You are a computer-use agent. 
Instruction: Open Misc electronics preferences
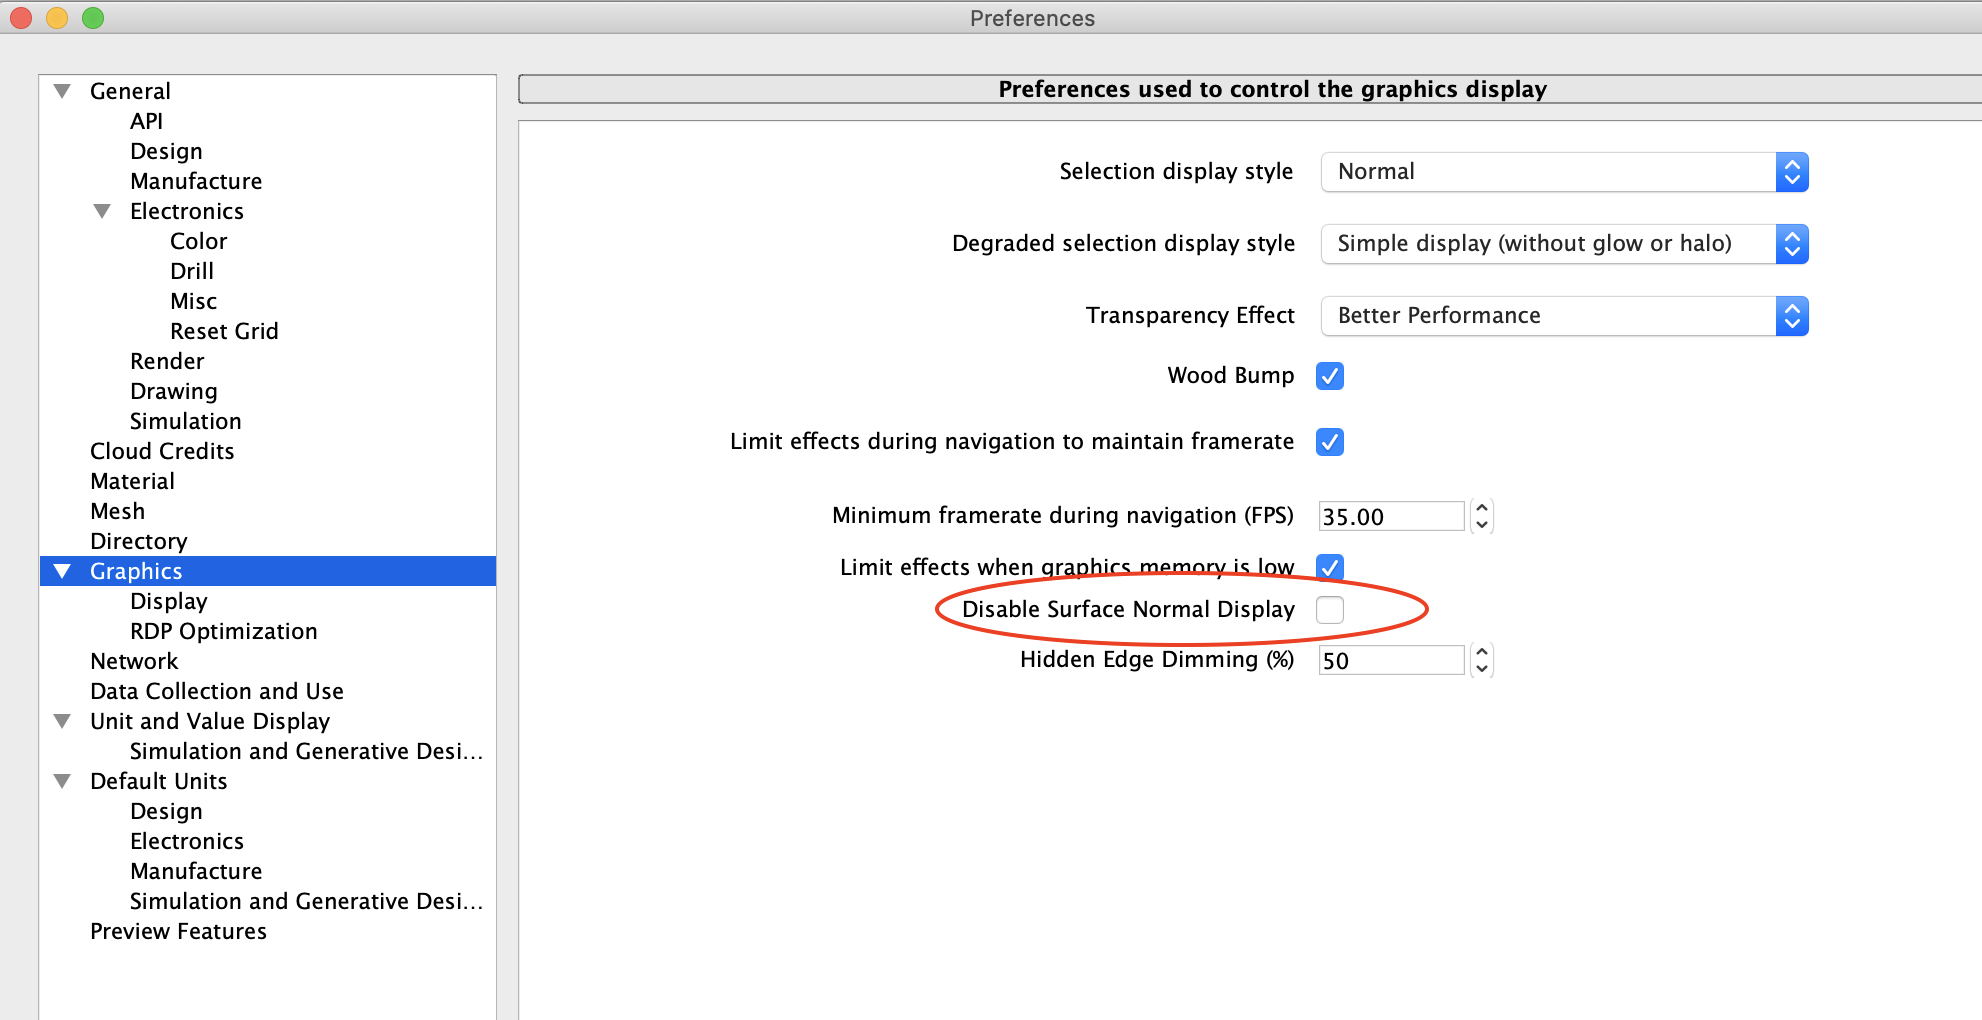pyautogui.click(x=193, y=301)
